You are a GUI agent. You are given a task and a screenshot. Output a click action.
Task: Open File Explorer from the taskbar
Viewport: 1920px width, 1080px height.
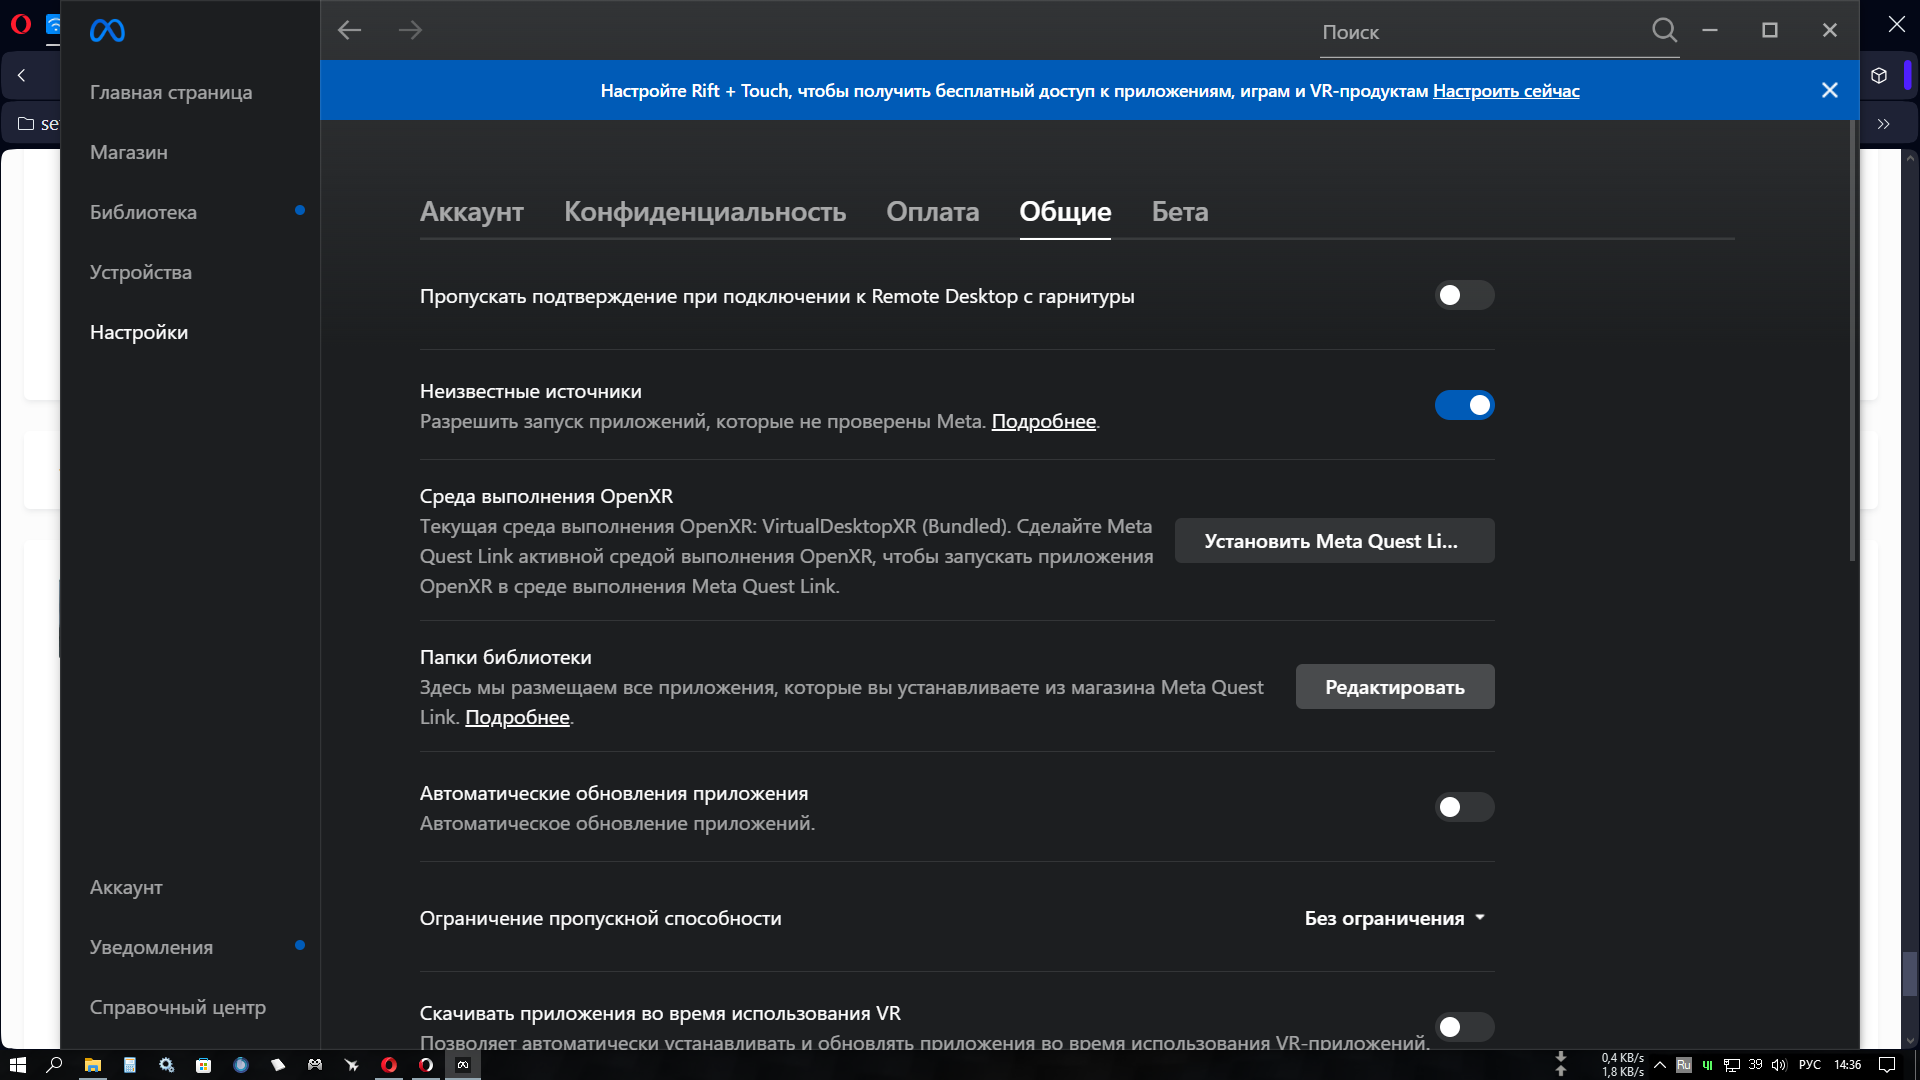92,1065
